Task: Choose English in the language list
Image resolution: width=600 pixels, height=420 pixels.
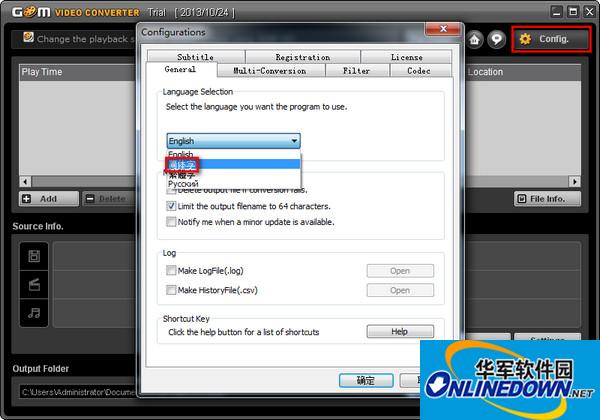Action: [x=233, y=154]
